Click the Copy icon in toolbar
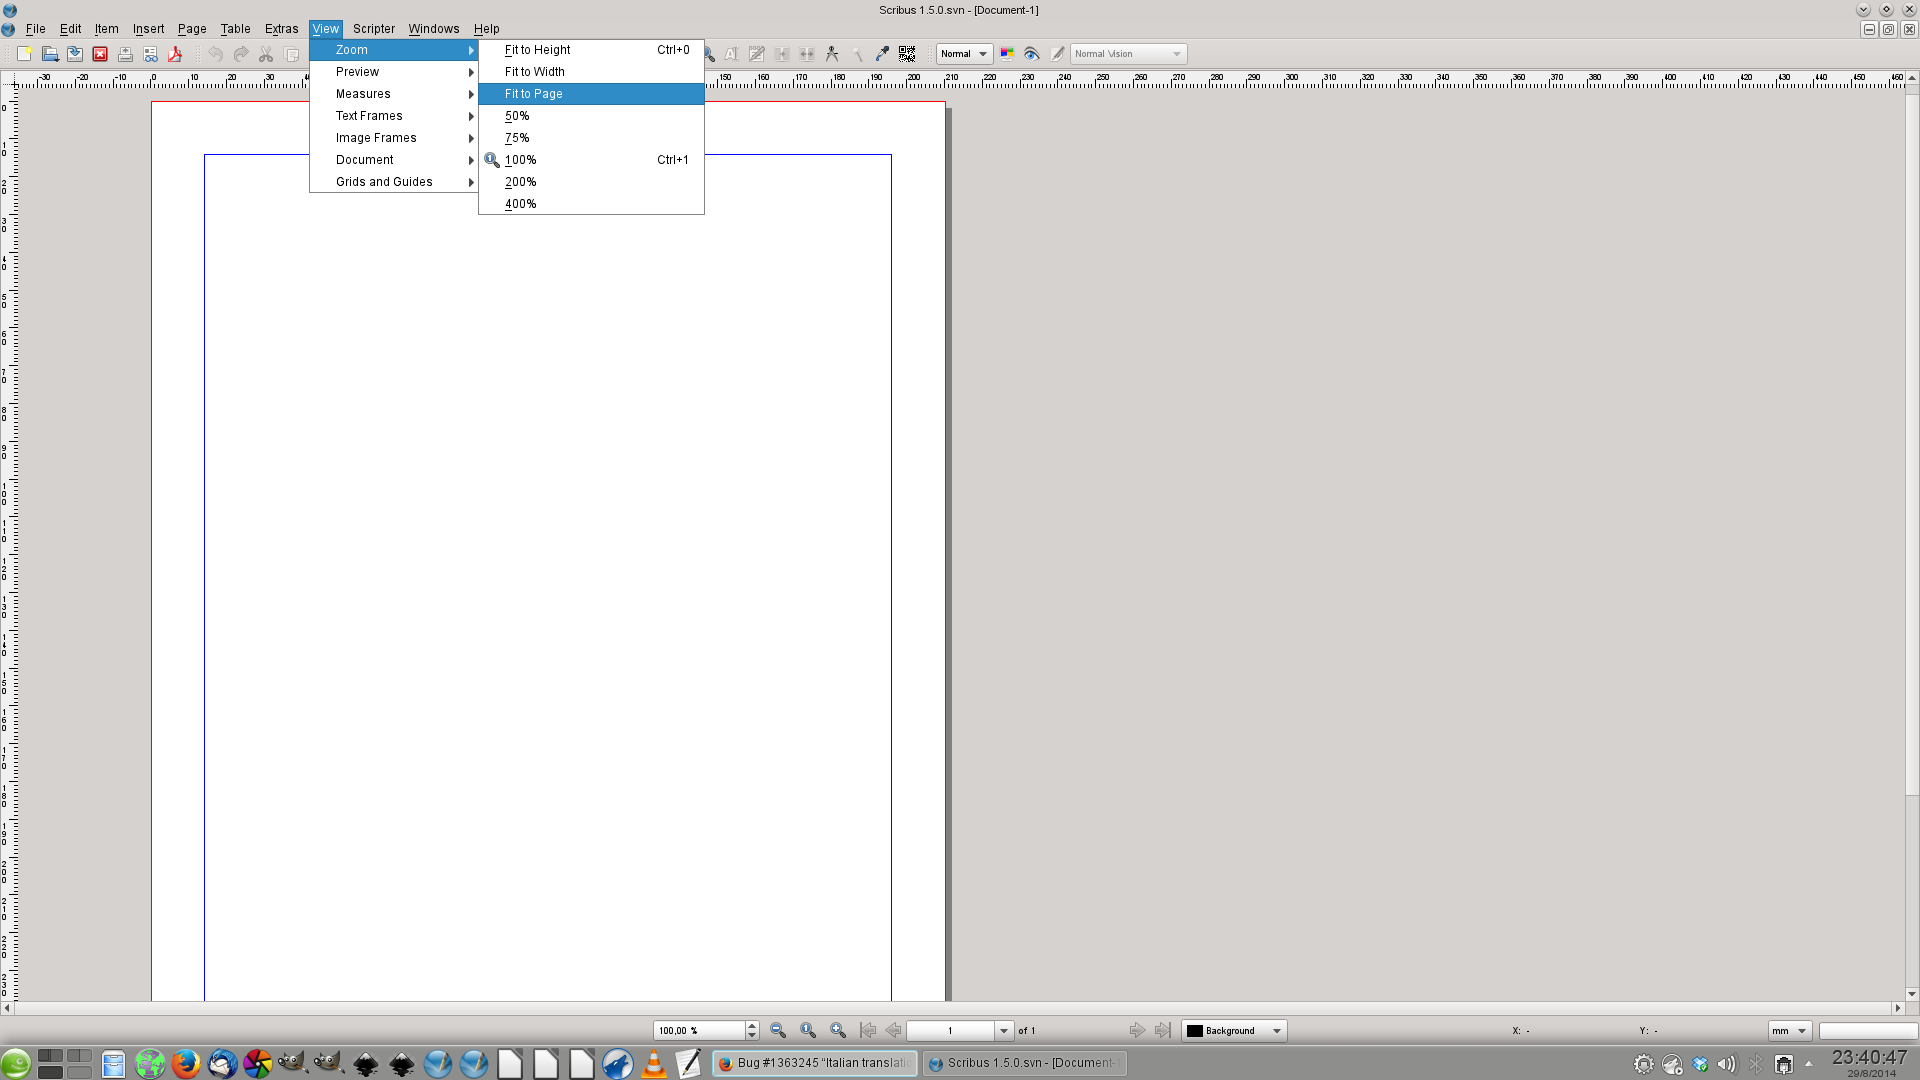 tap(291, 54)
